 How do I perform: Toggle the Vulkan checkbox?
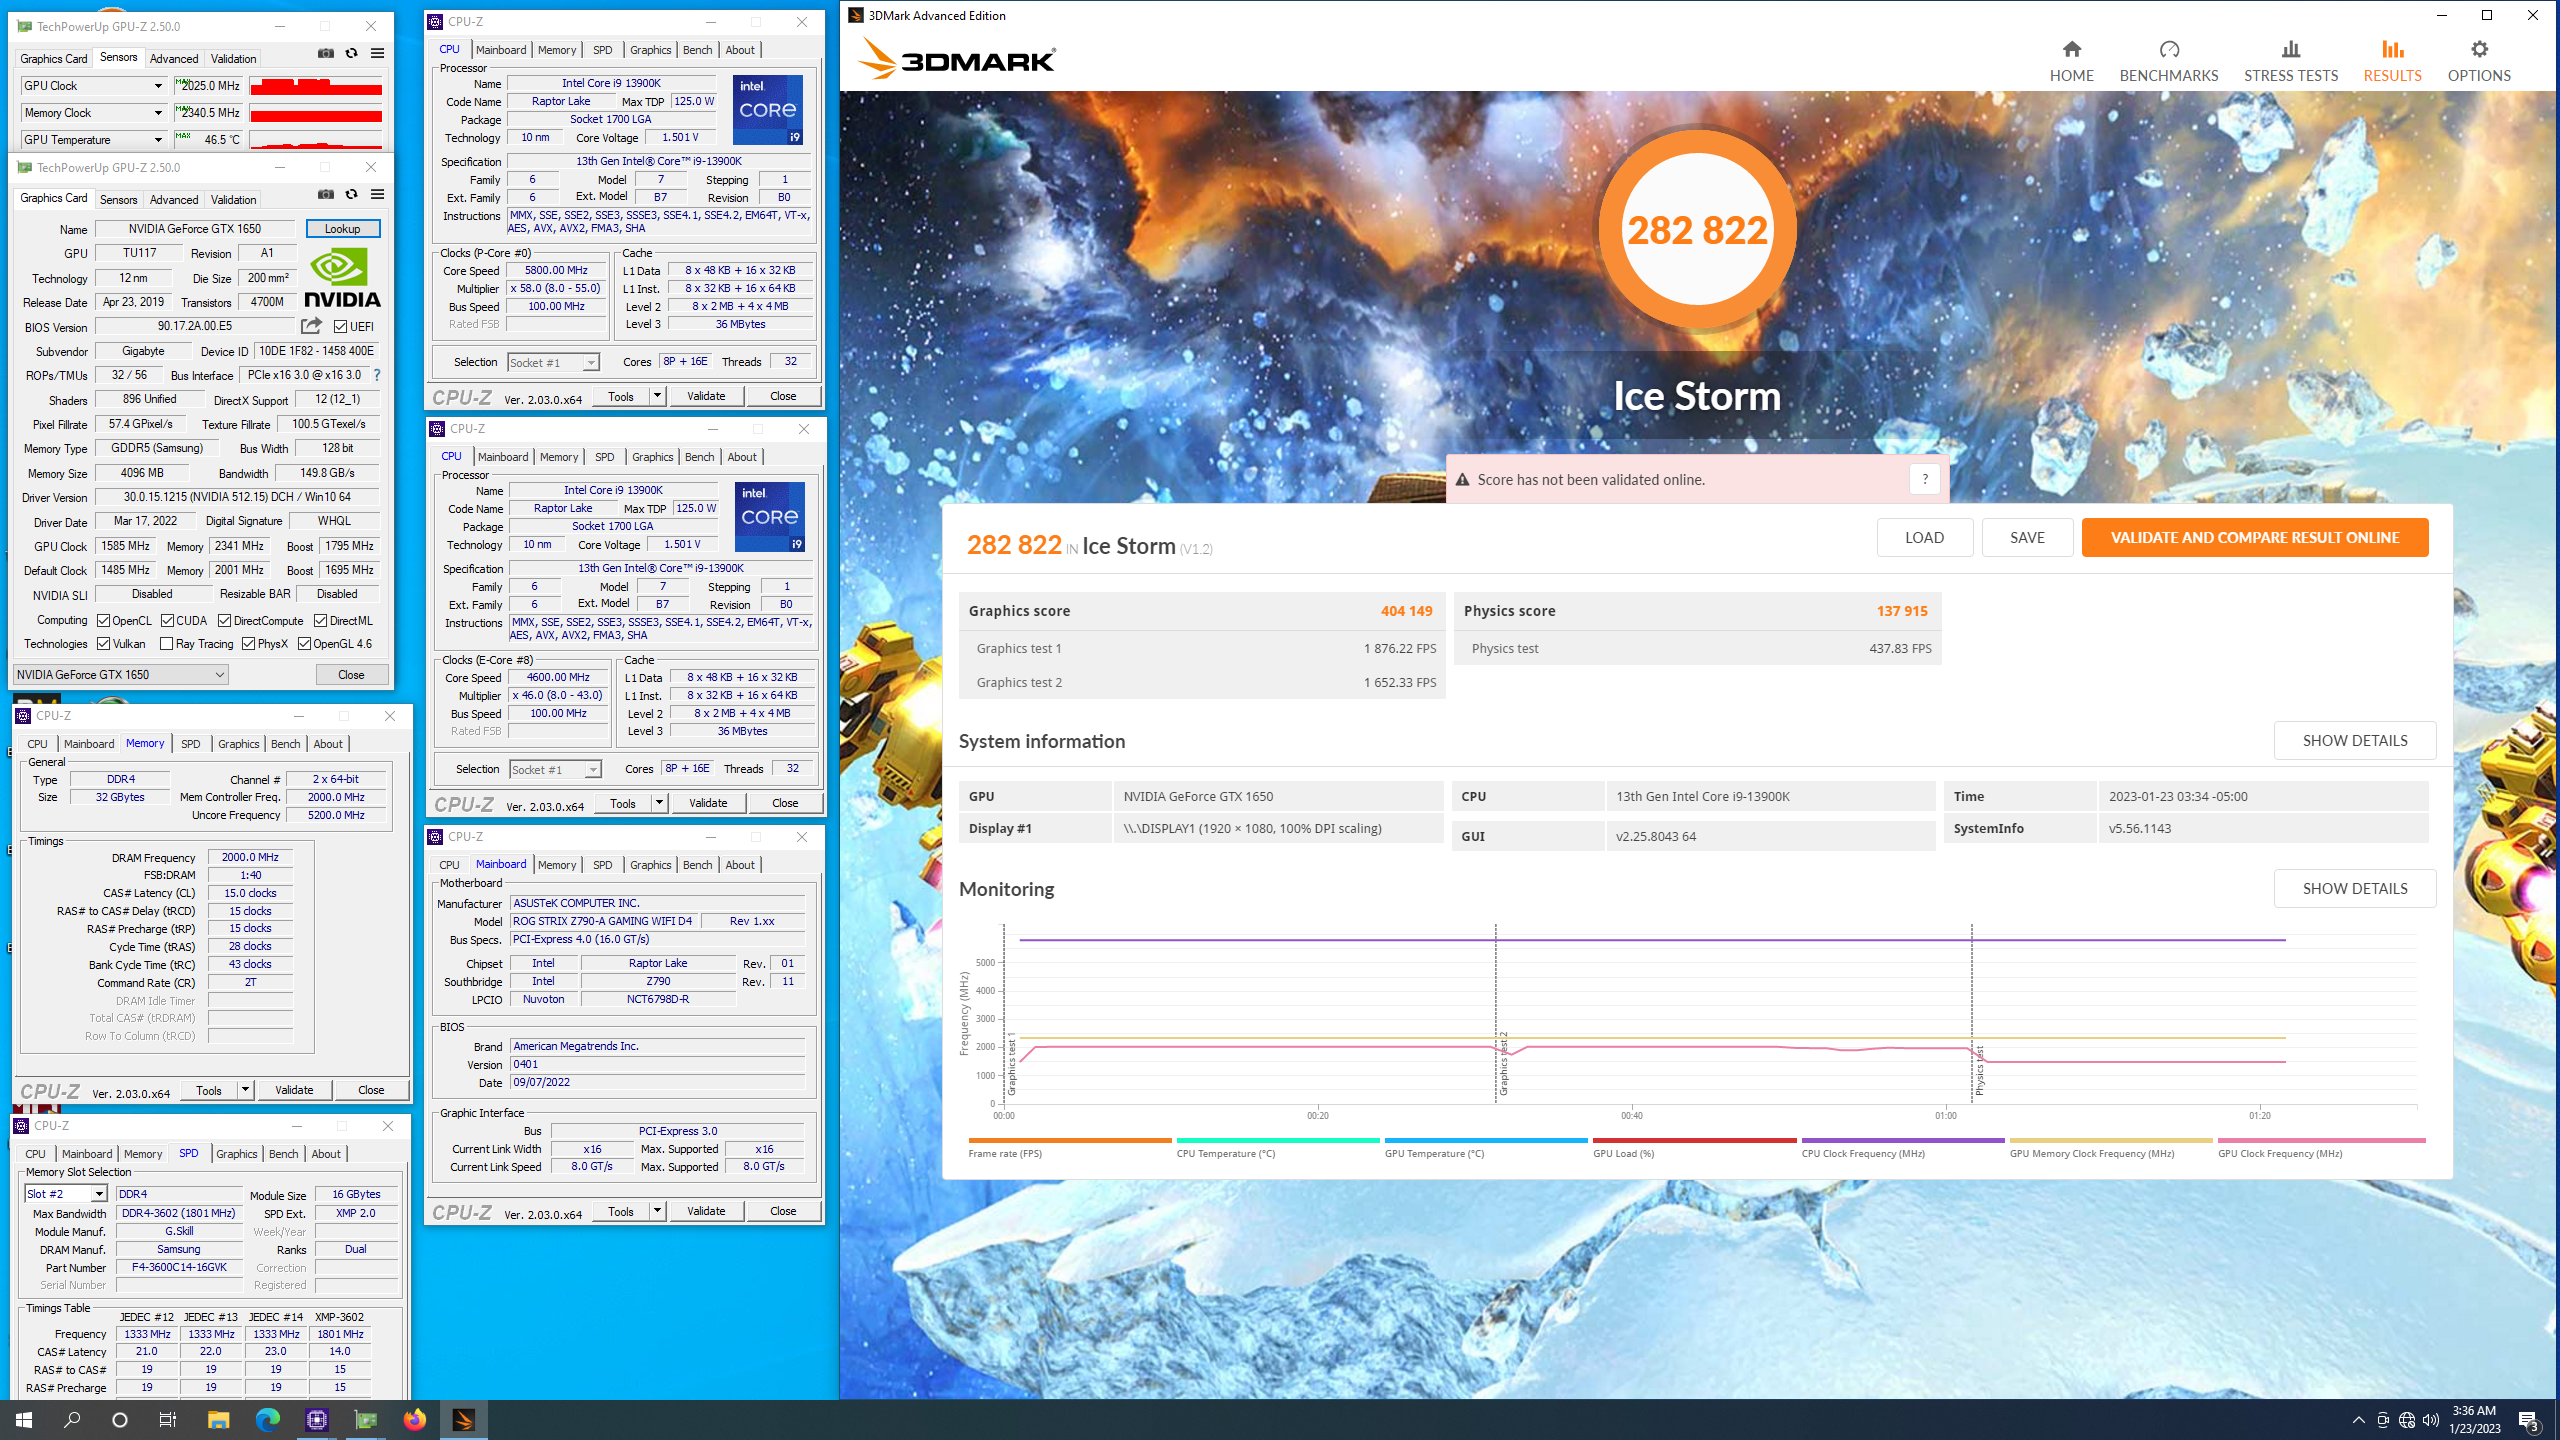coord(103,644)
